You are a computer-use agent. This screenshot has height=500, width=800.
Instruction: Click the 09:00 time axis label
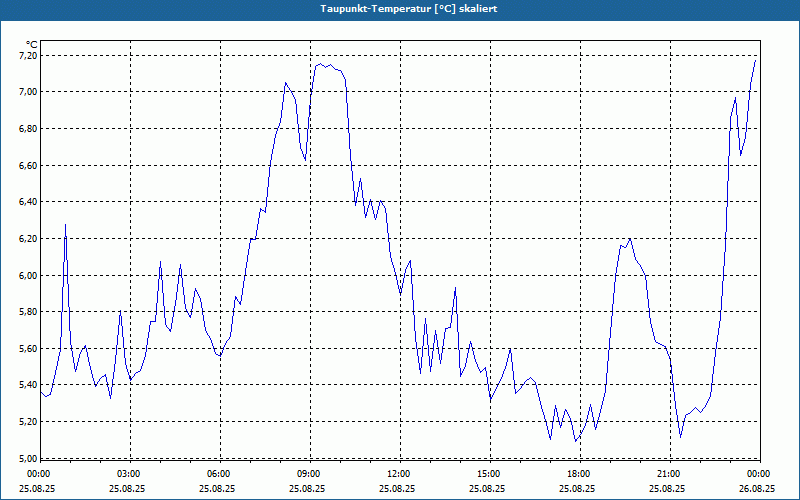tap(308, 474)
